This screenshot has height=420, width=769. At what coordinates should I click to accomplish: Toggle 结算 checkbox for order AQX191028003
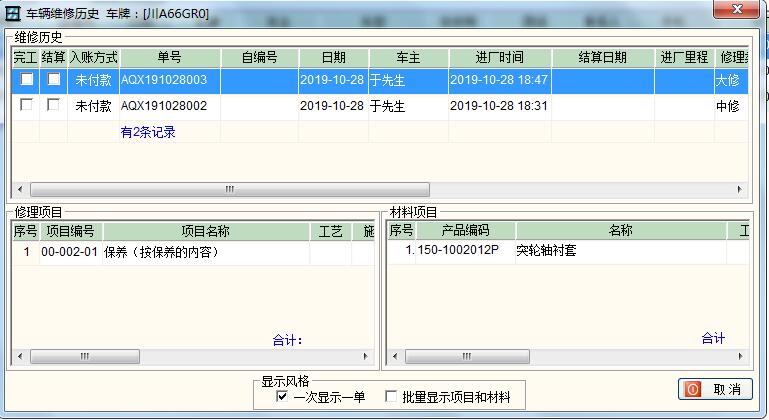pyautogui.click(x=54, y=79)
